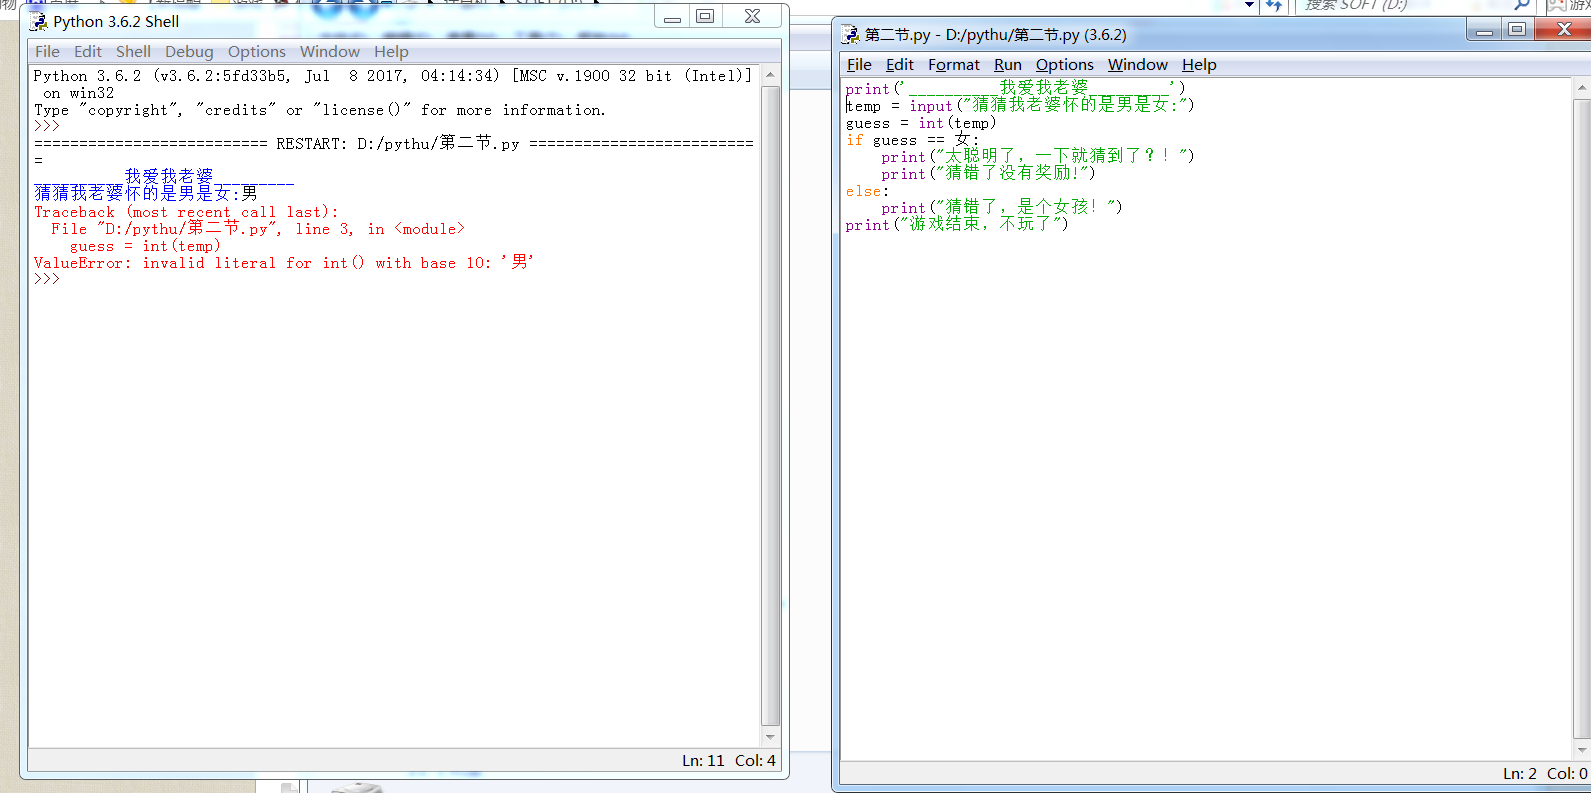Viewport: 1591px width, 793px height.
Task: Open File menu in 第二节.py editor
Action: coord(859,65)
